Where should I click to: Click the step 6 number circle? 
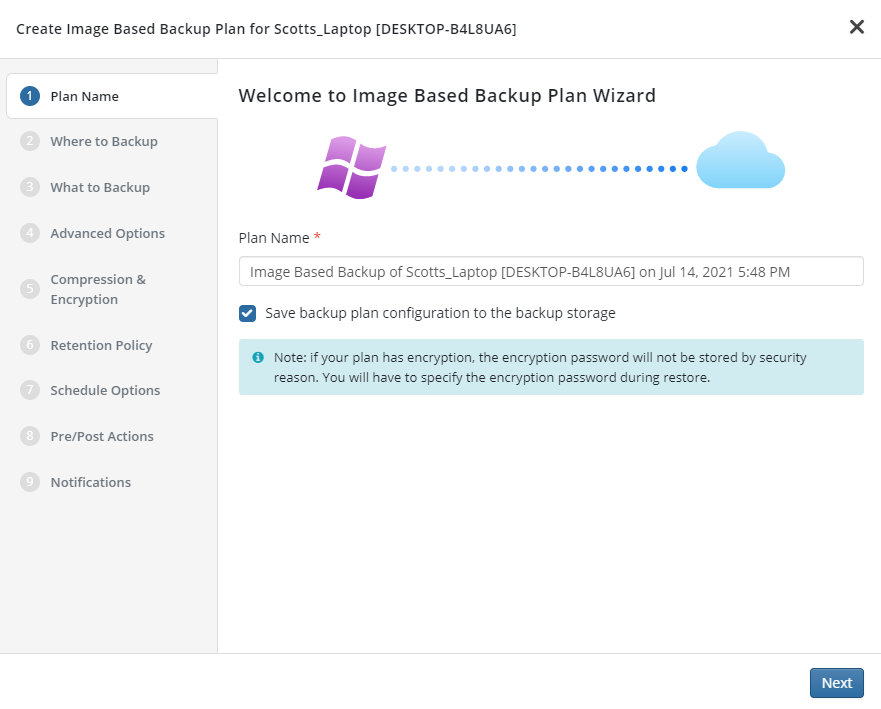(30, 344)
